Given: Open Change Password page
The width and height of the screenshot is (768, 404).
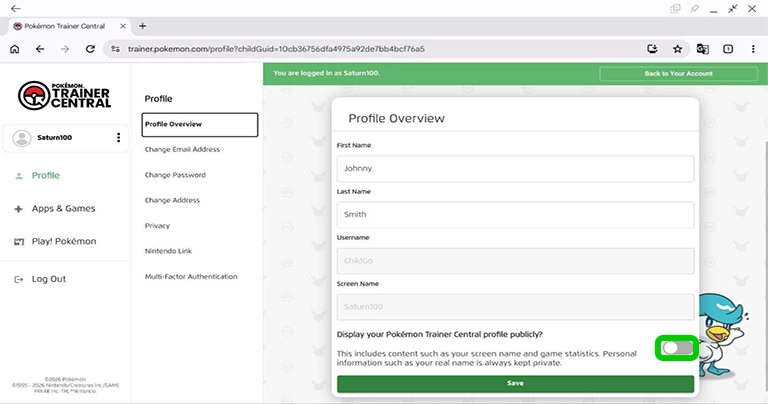Looking at the screenshot, I should click(x=175, y=175).
